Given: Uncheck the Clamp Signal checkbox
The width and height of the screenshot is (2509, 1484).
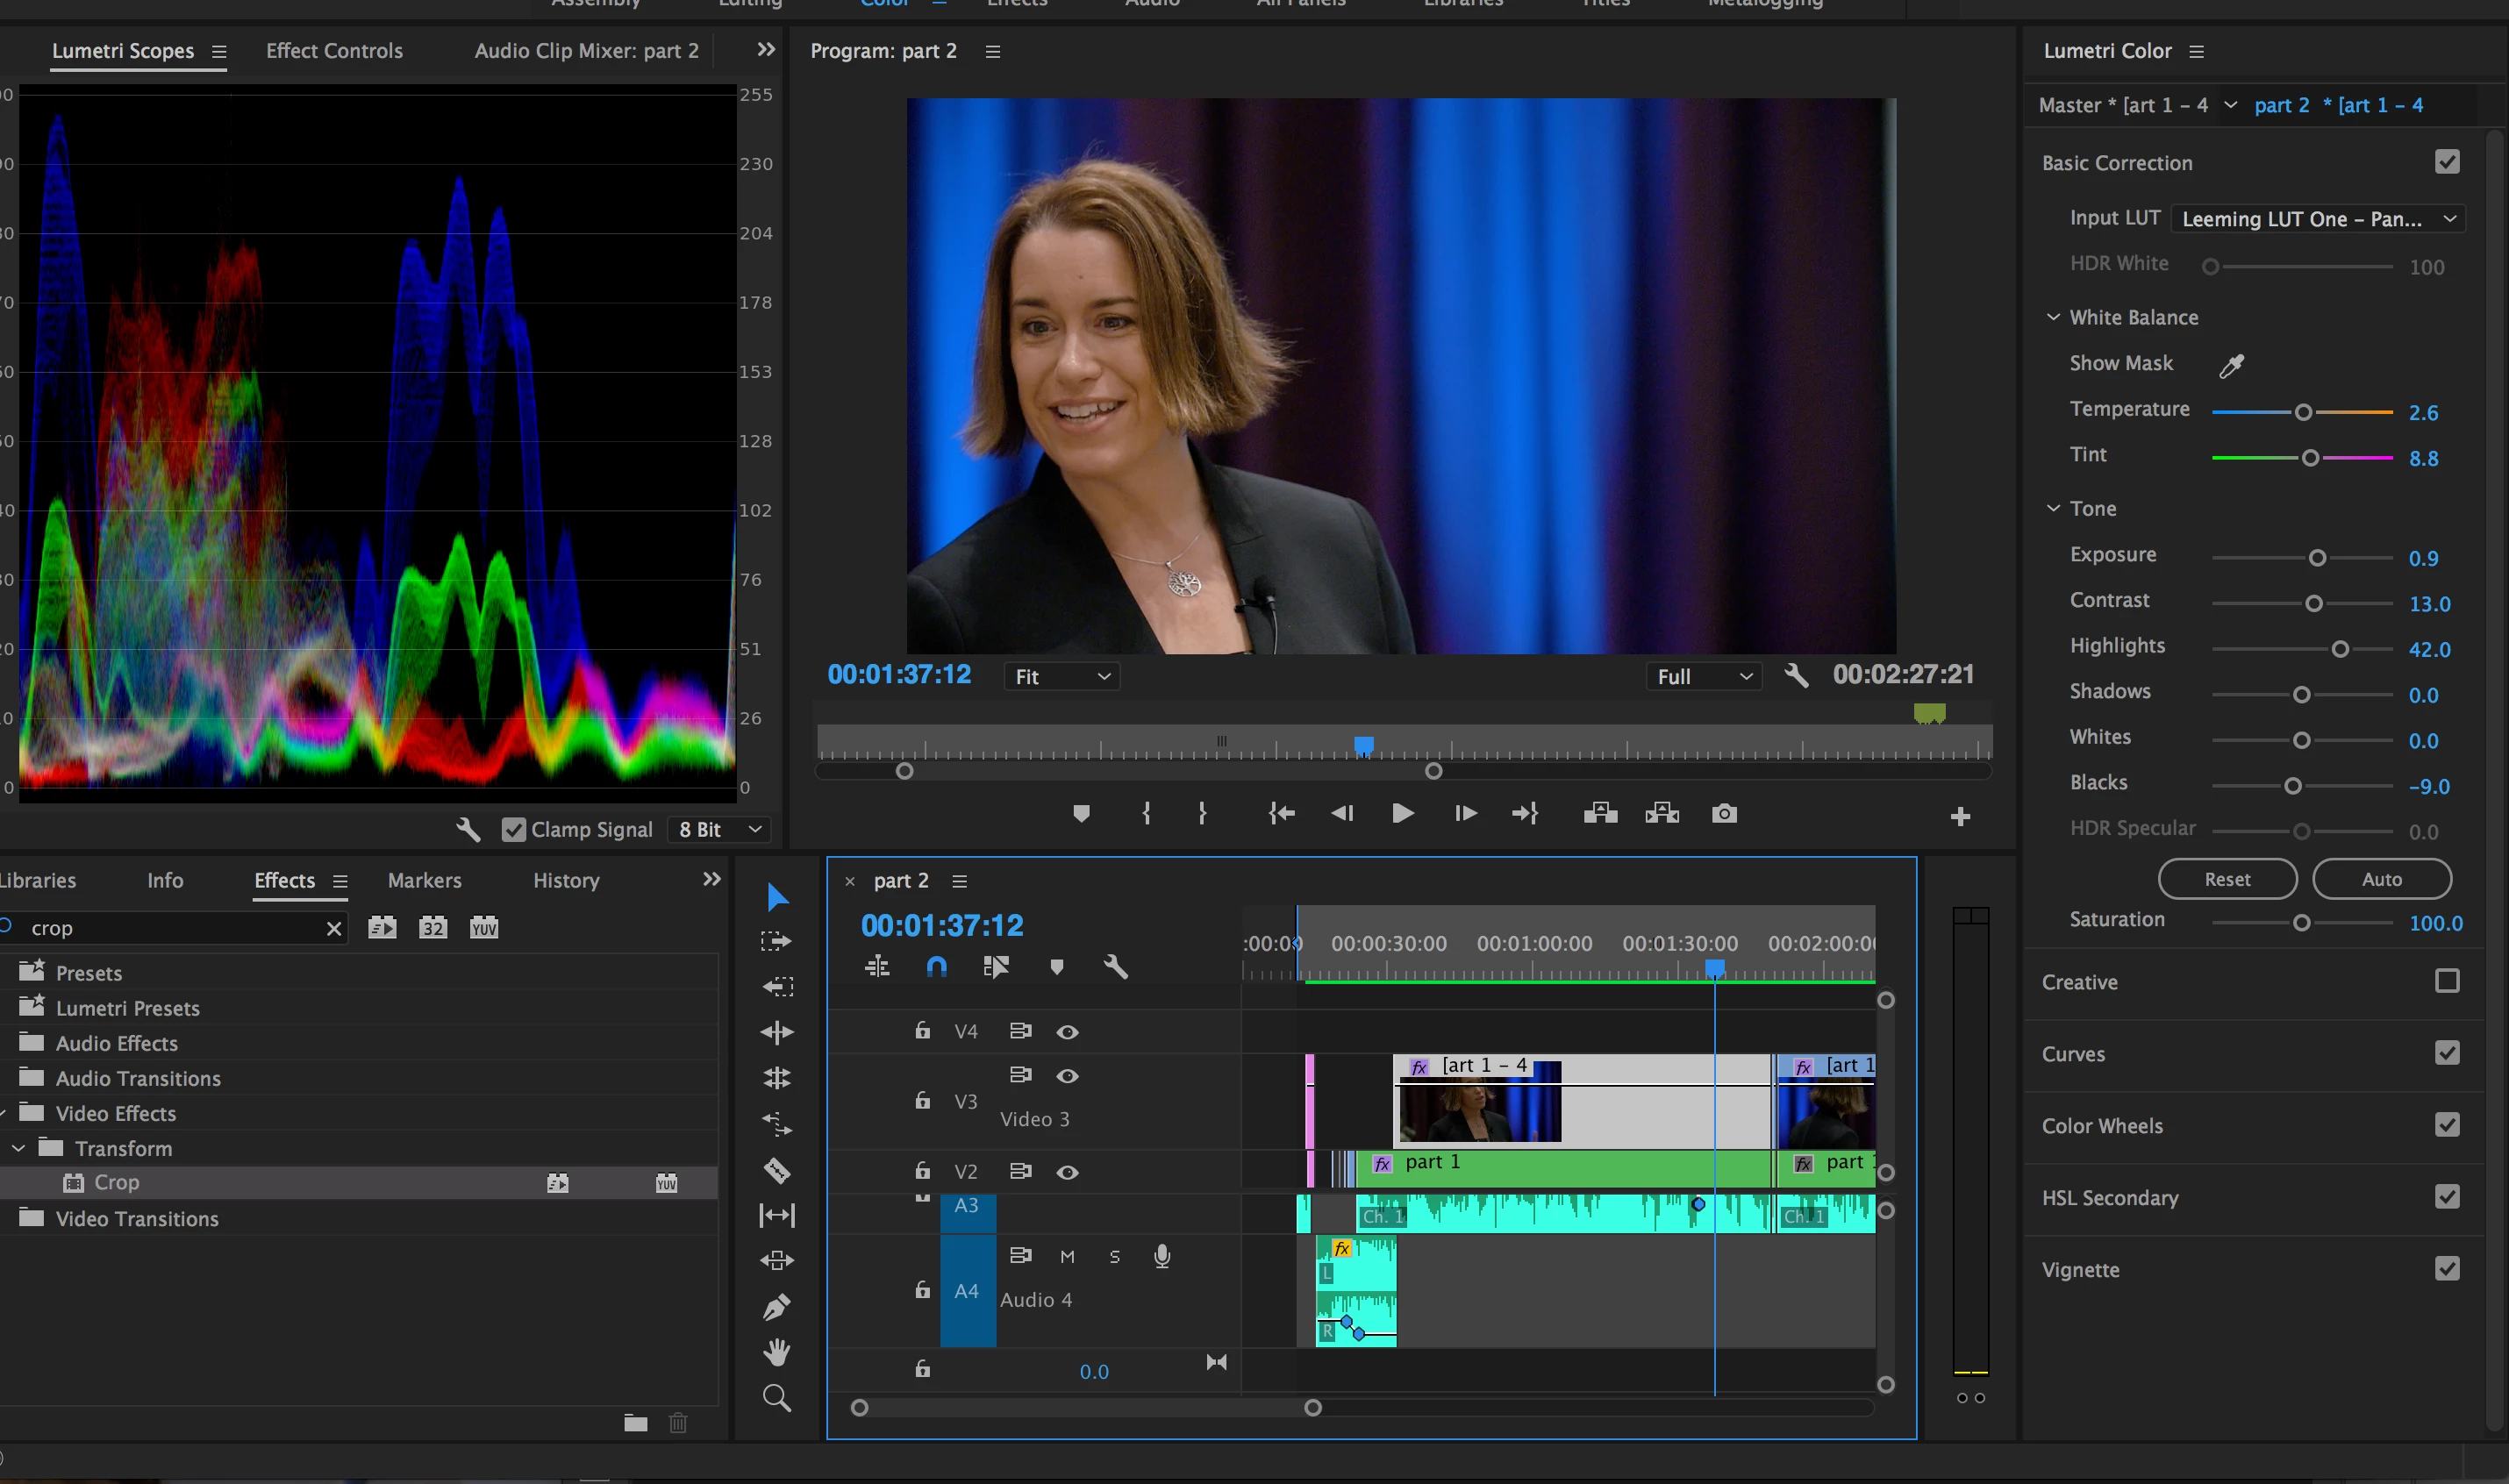Looking at the screenshot, I should pos(513,830).
